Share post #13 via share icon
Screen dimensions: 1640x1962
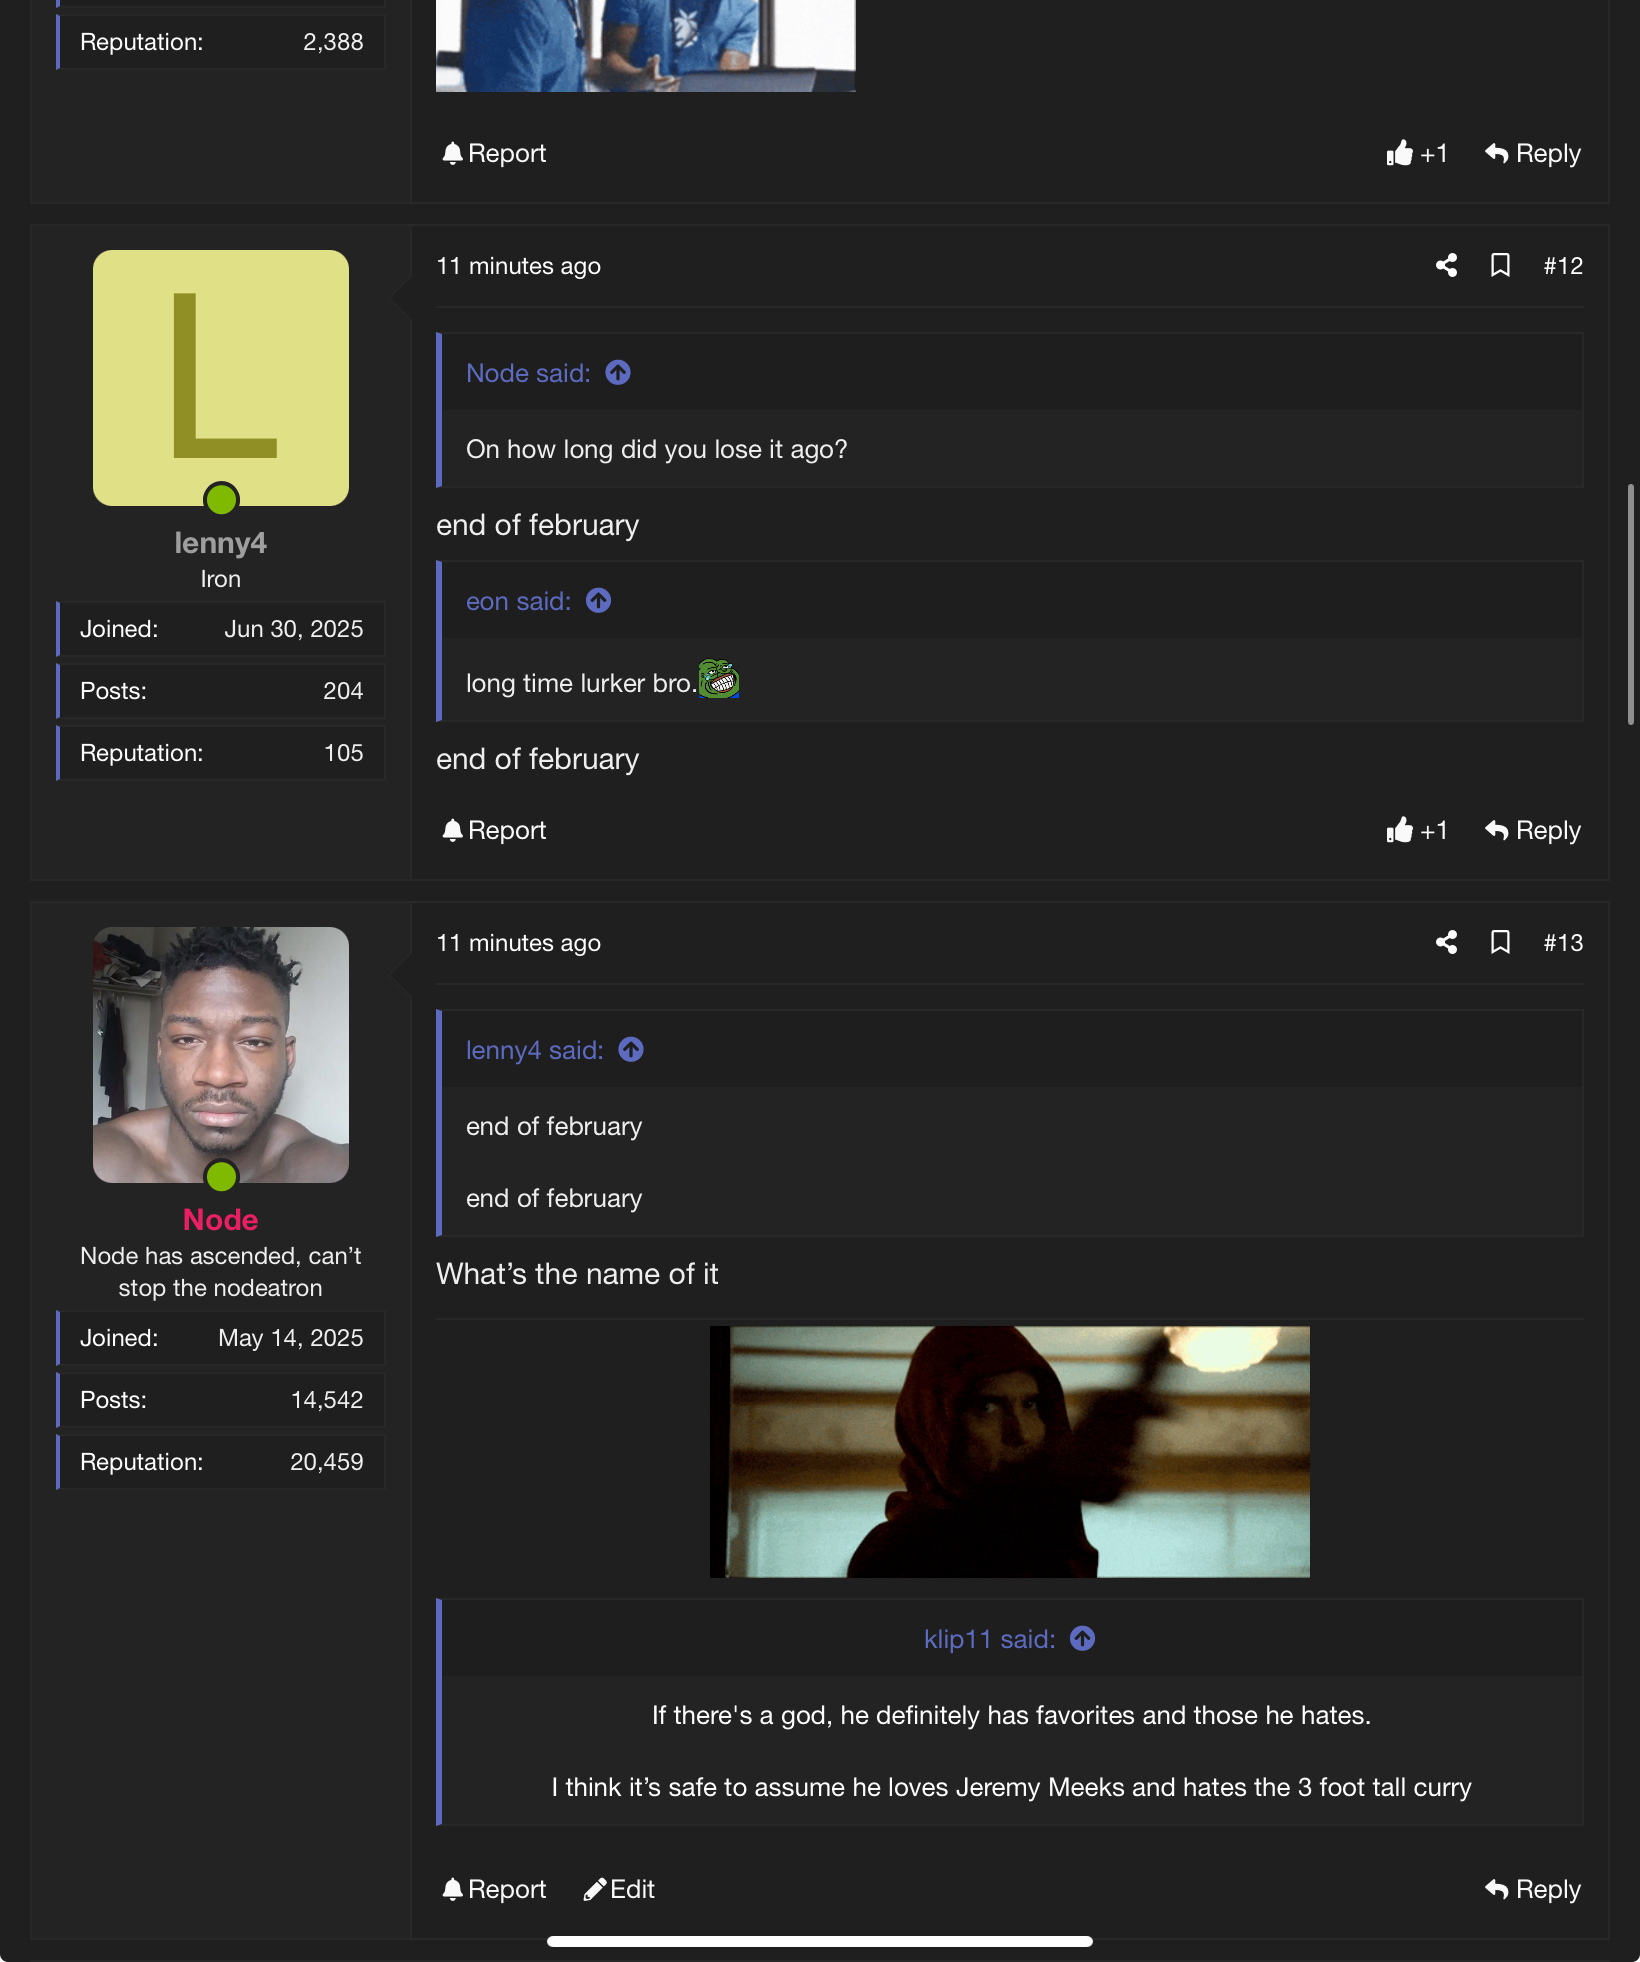1446,942
